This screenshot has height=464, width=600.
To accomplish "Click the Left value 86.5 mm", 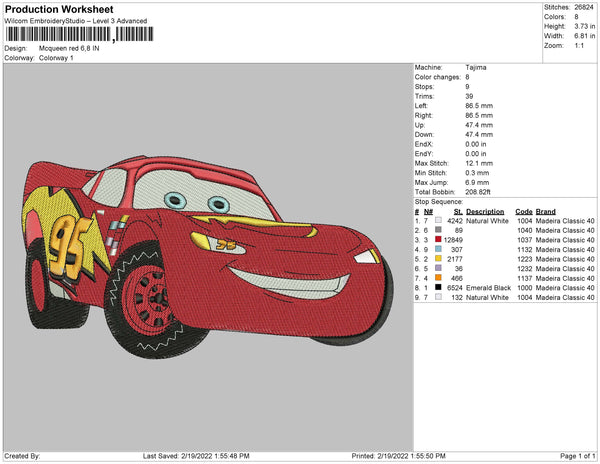I will (479, 106).
